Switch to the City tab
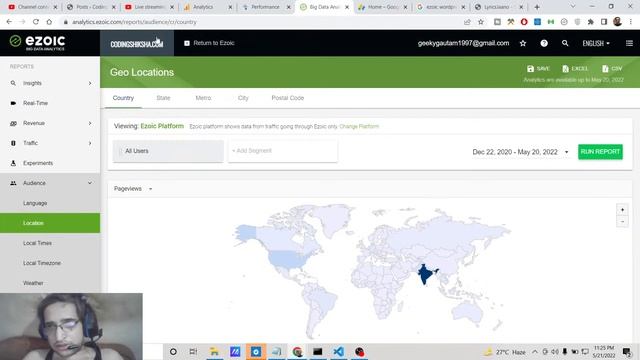Image resolution: width=640 pixels, height=360 pixels. [x=243, y=98]
